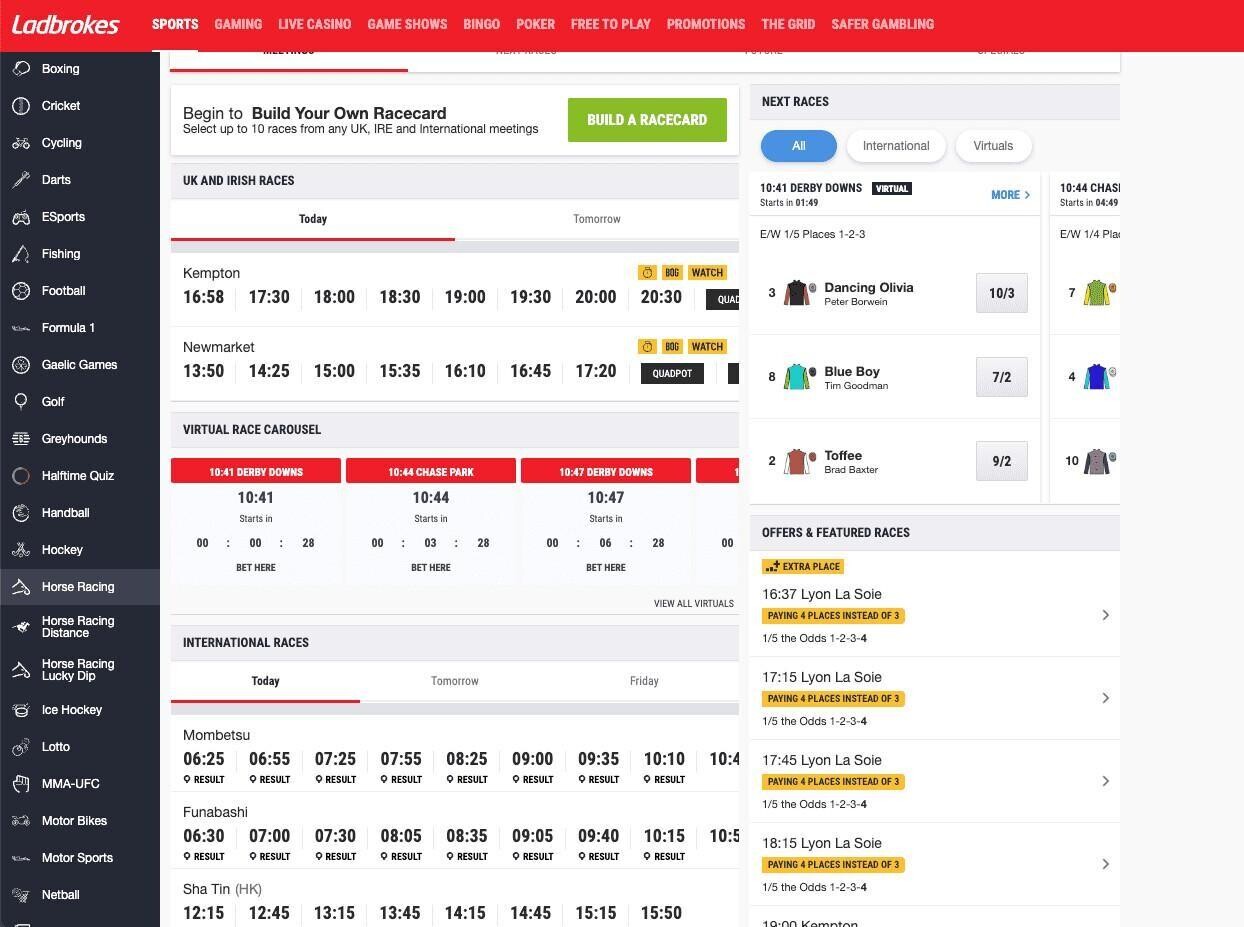This screenshot has height=927, width=1244.
Task: Select the Ice Hockey icon
Action: pyautogui.click(x=21, y=710)
